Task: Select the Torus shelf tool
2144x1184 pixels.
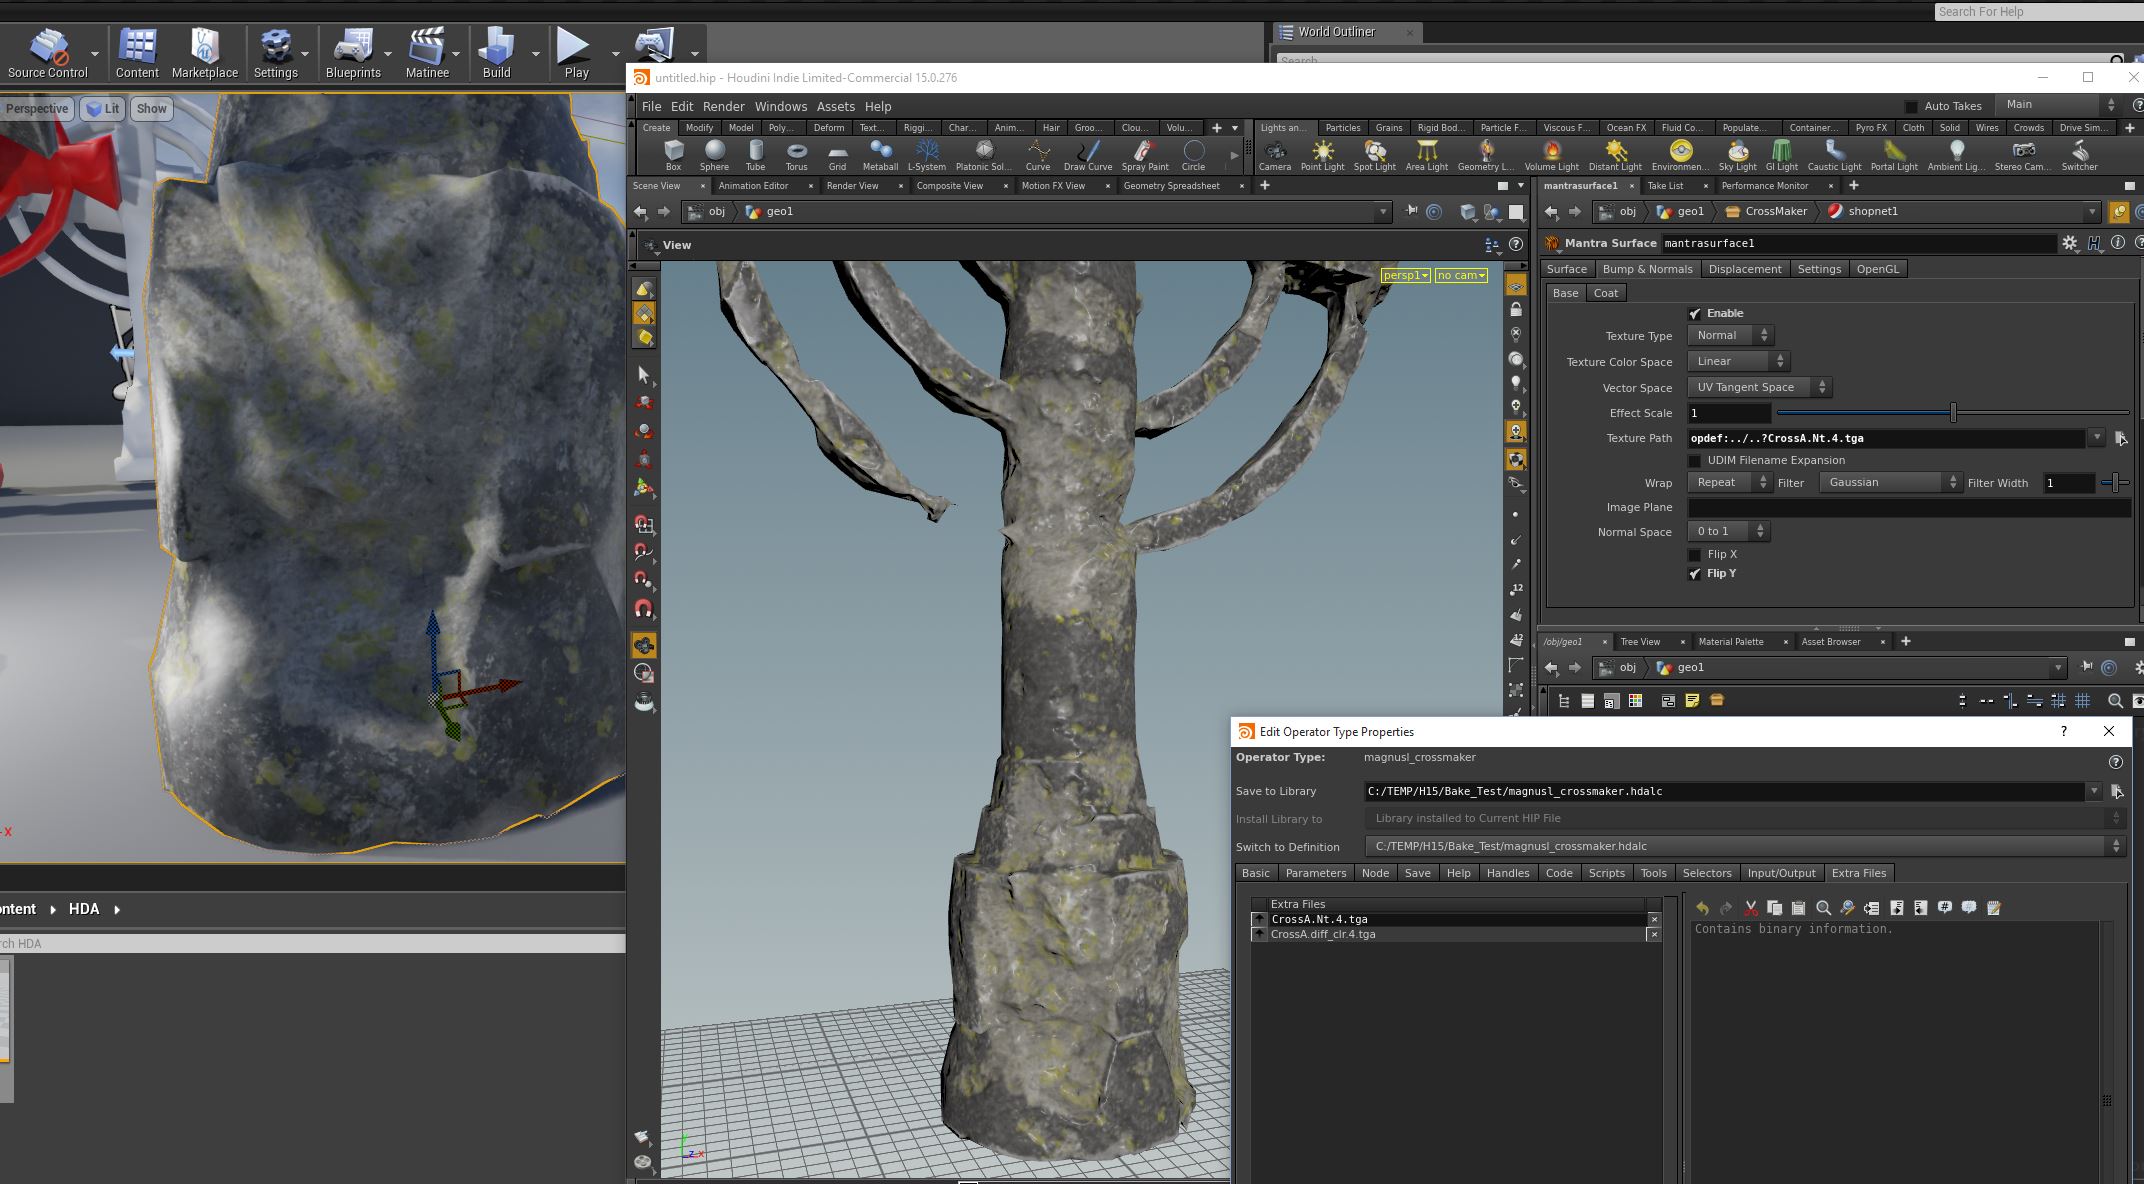Action: [x=796, y=155]
